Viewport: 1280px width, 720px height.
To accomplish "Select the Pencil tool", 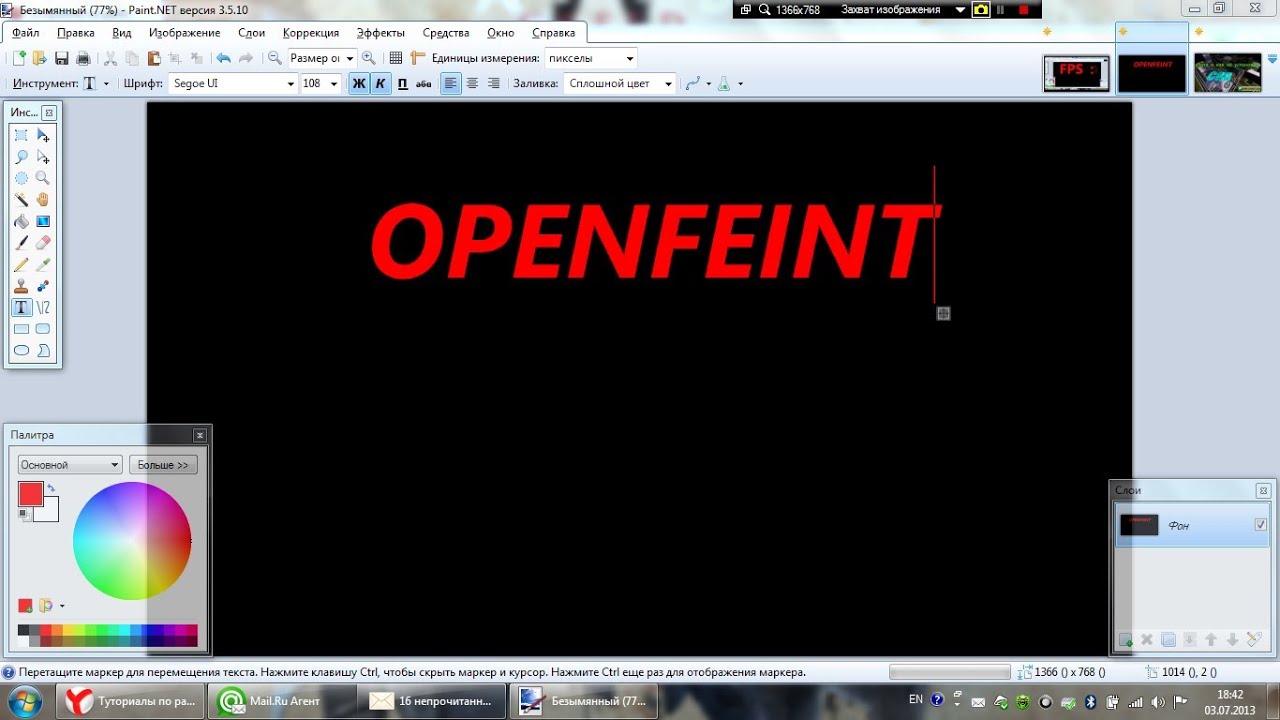I will click(x=21, y=265).
